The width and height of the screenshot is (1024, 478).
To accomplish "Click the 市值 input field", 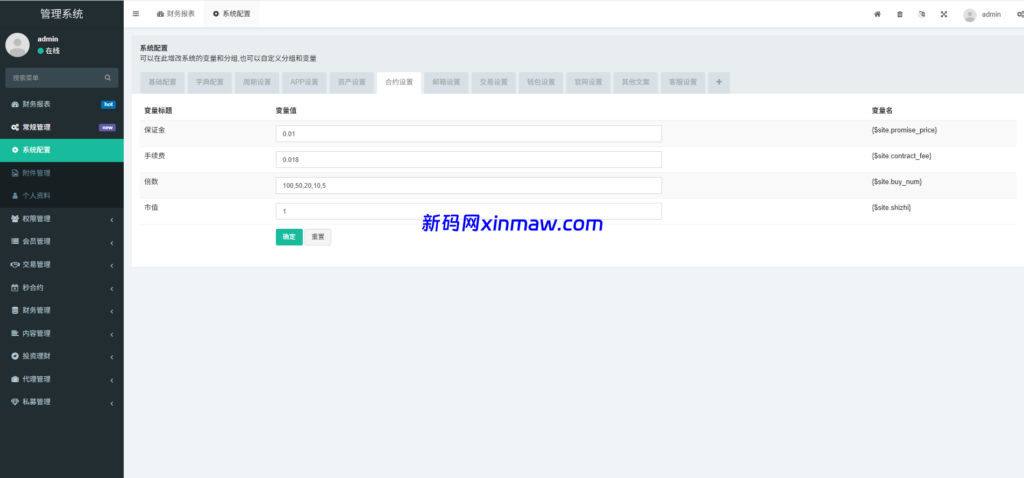I will 469,212.
